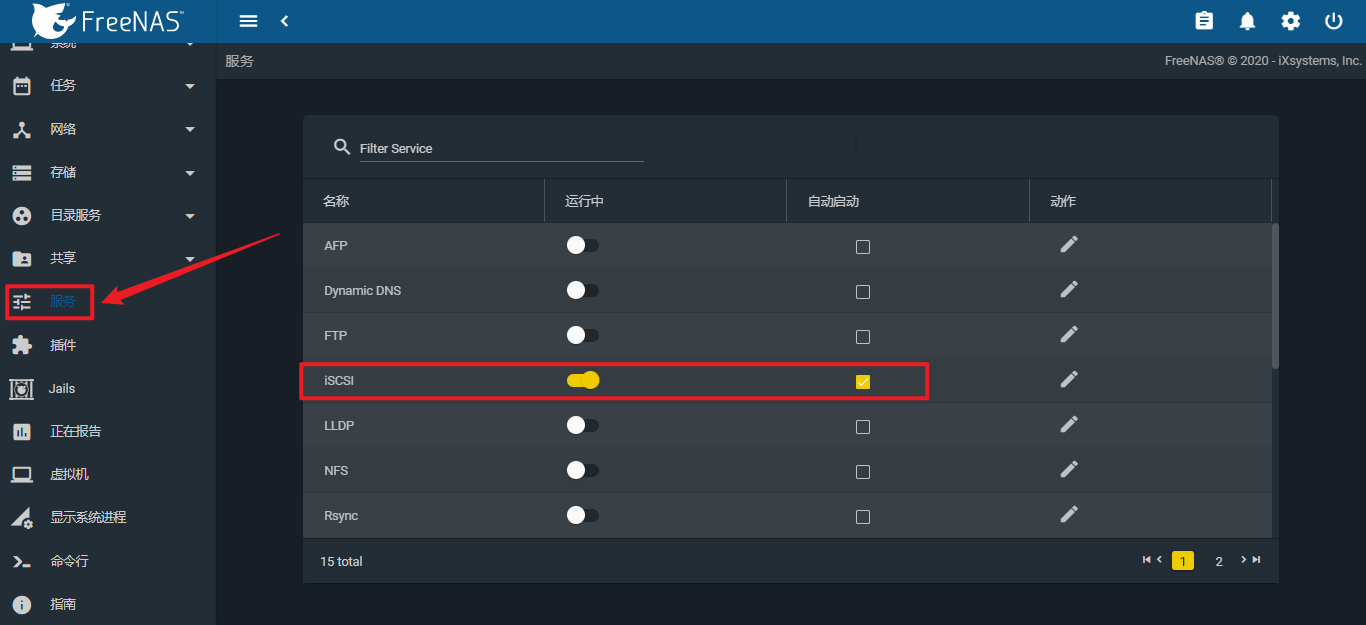Click the 虚拟机 laptop icon

(21, 475)
